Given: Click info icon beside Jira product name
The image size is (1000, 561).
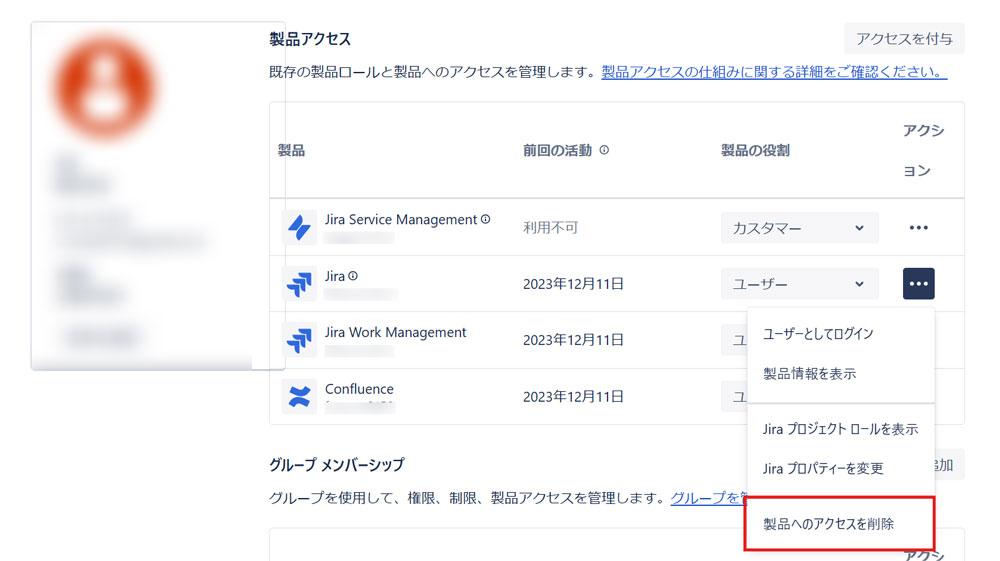Looking at the screenshot, I should (353, 276).
